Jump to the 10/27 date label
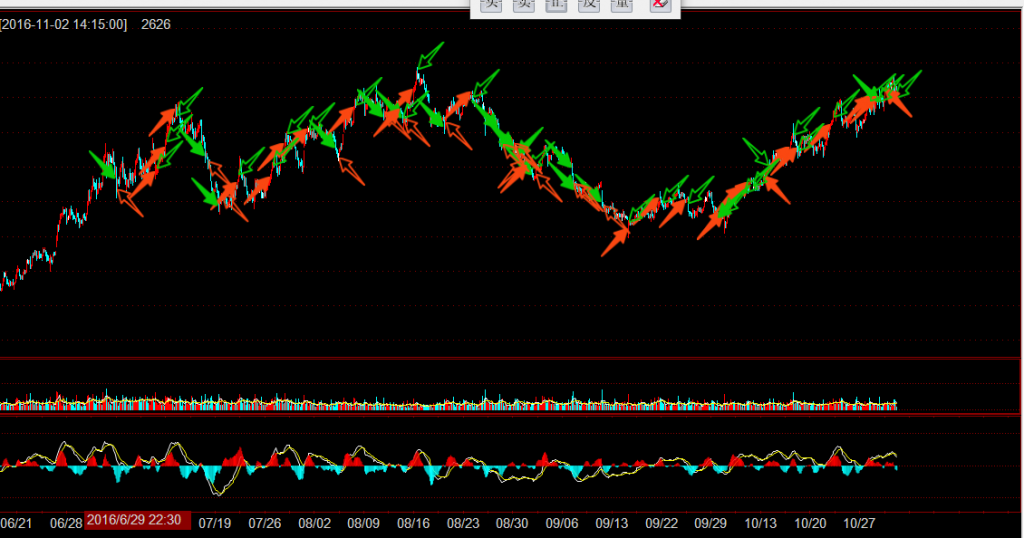The height and width of the screenshot is (538, 1024). [x=859, y=523]
